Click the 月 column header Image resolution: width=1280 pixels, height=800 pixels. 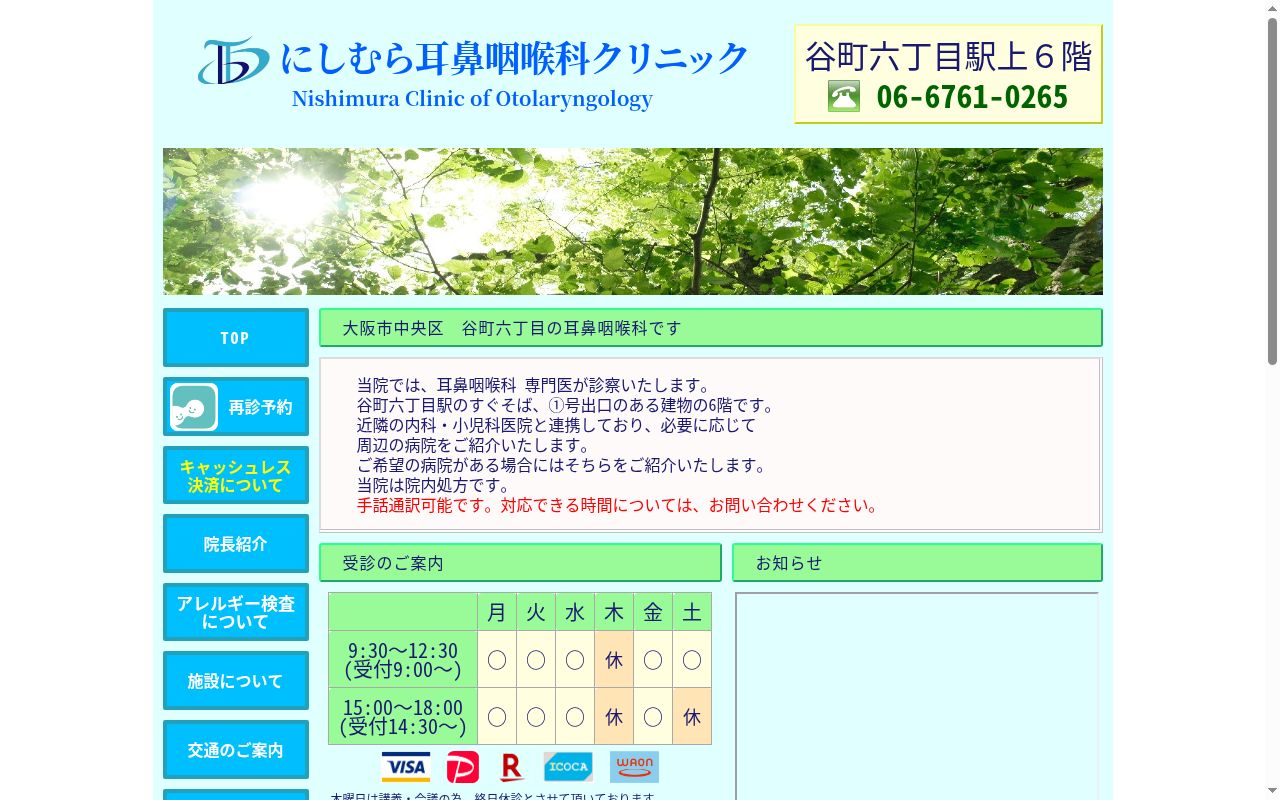497,612
